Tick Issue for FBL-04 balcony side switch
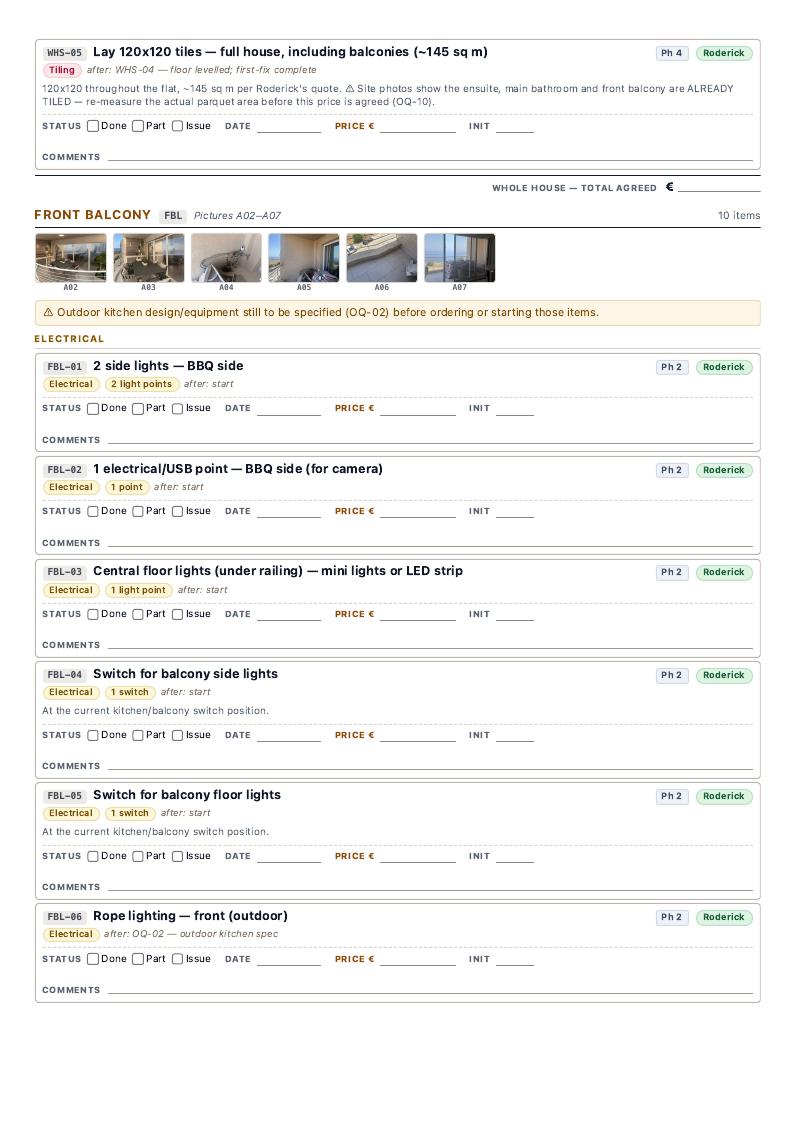795x1124 pixels. click(178, 735)
